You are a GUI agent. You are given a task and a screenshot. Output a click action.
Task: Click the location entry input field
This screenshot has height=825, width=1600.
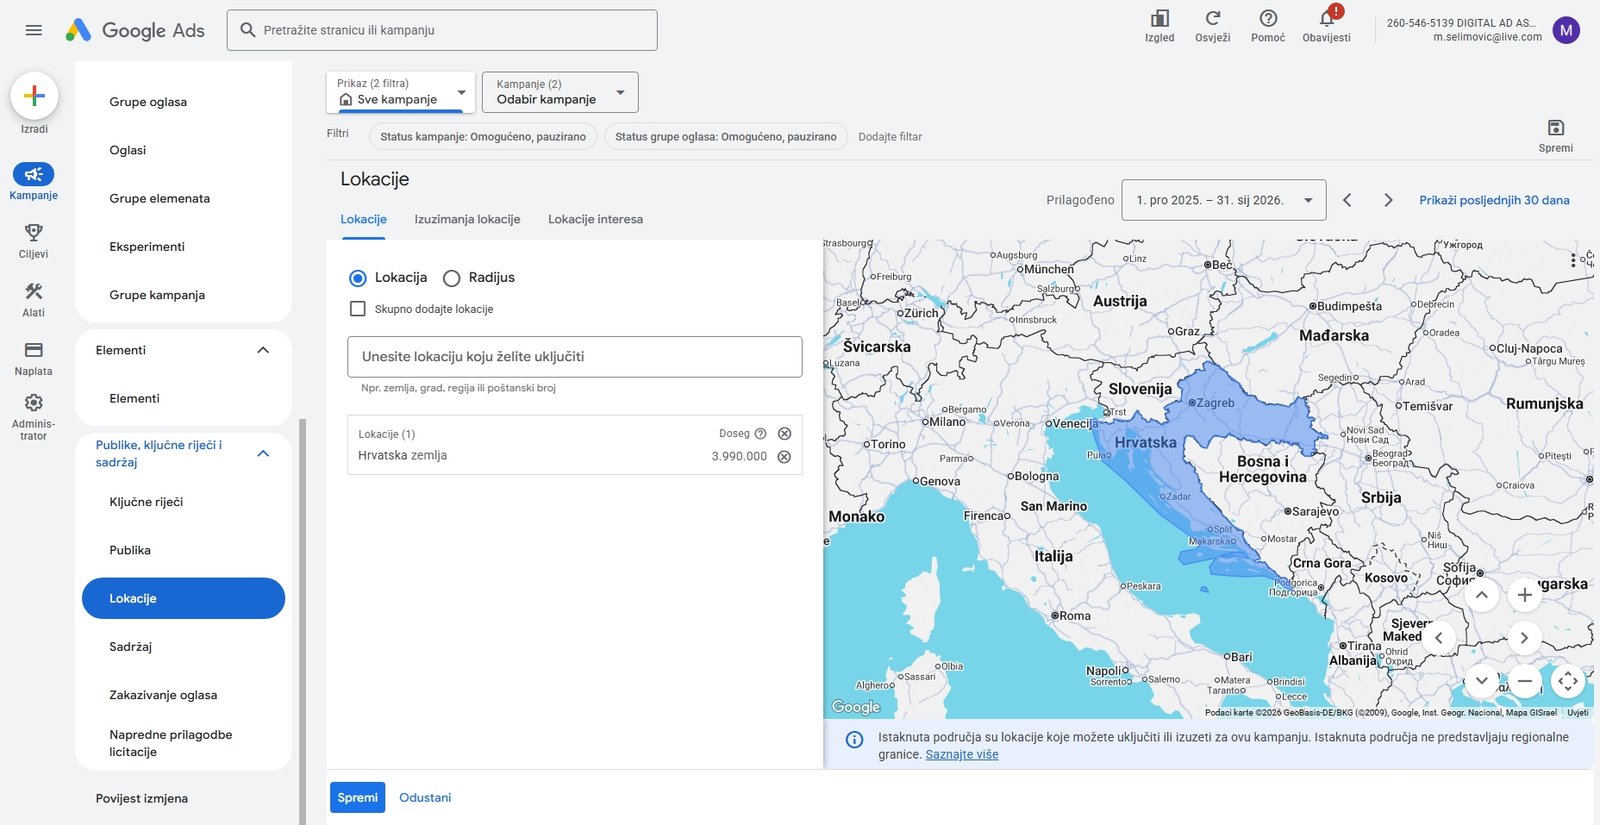click(x=575, y=357)
